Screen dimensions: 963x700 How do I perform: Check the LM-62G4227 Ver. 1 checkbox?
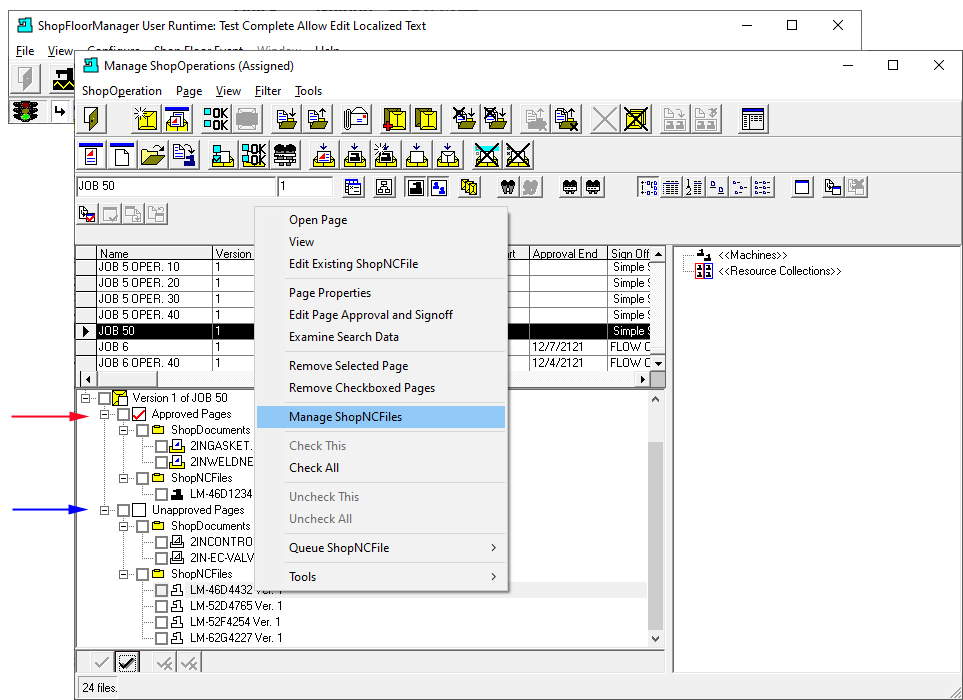[x=162, y=638]
